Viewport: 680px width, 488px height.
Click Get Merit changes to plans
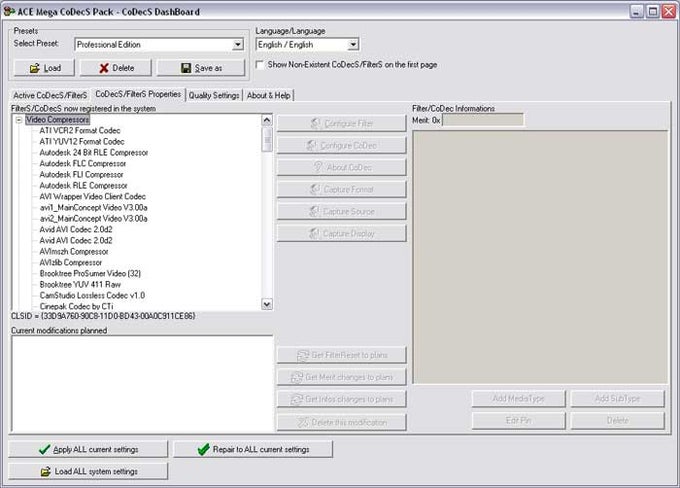pos(342,377)
